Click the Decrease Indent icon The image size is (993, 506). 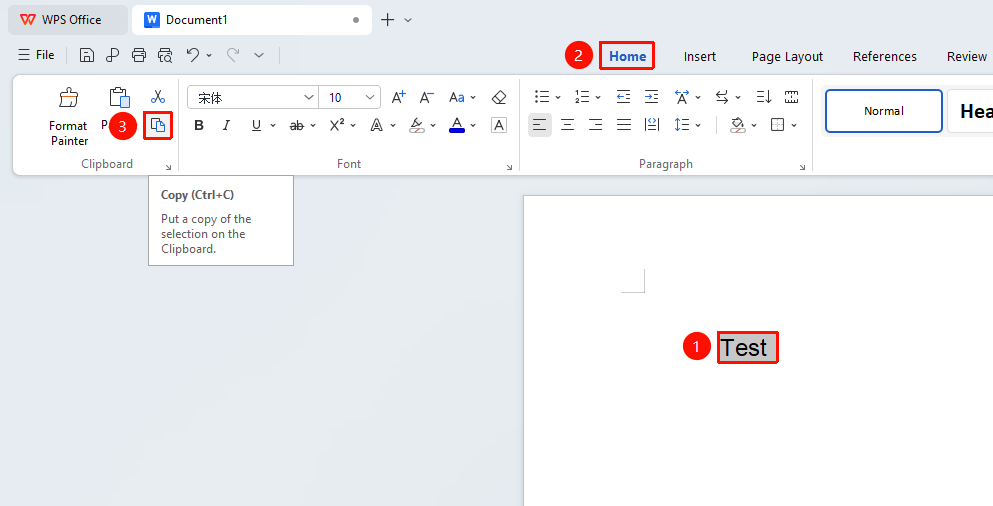[x=623, y=97]
